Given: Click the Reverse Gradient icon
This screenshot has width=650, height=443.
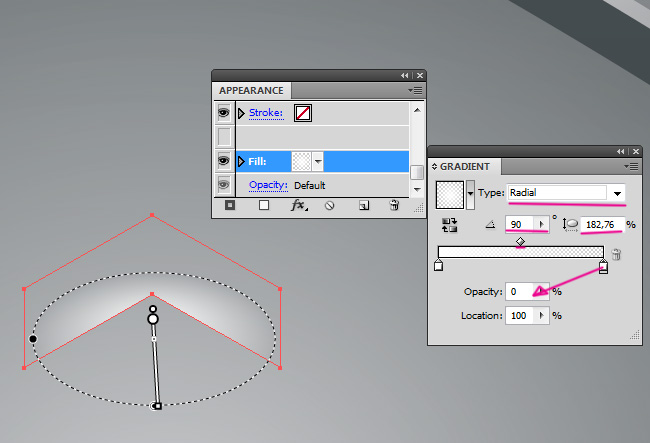Looking at the screenshot, I should point(448,226).
